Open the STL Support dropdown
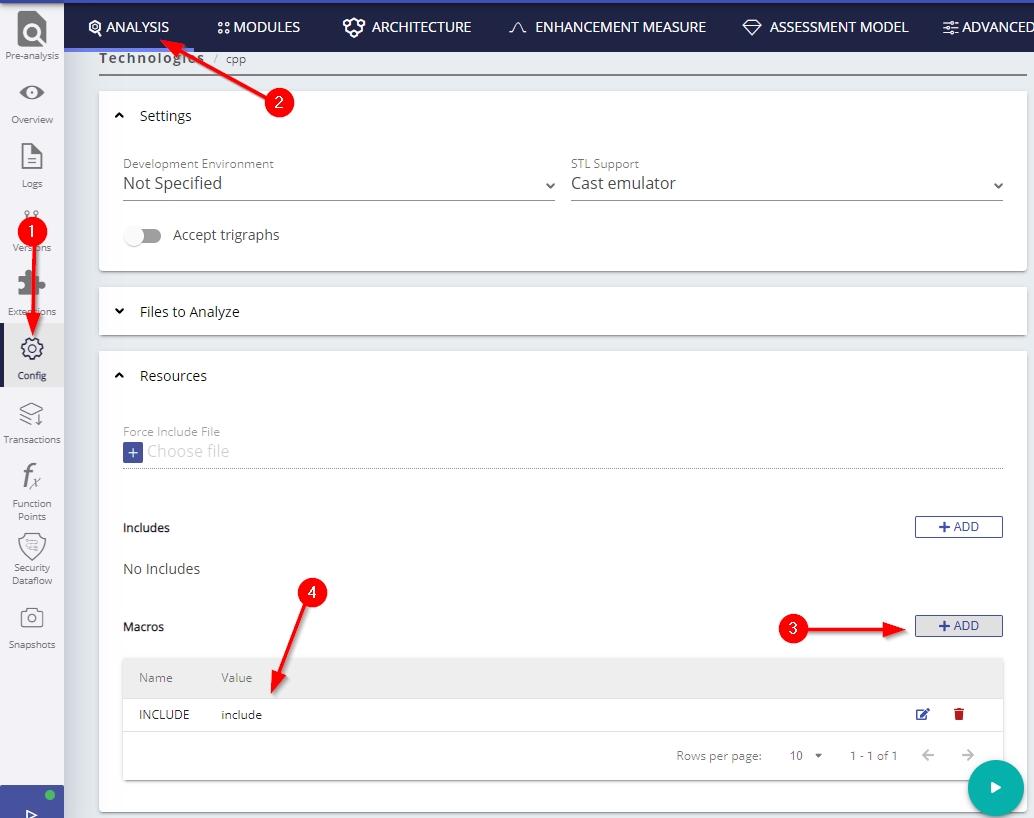The width and height of the screenshot is (1034, 818). pyautogui.click(x=786, y=184)
